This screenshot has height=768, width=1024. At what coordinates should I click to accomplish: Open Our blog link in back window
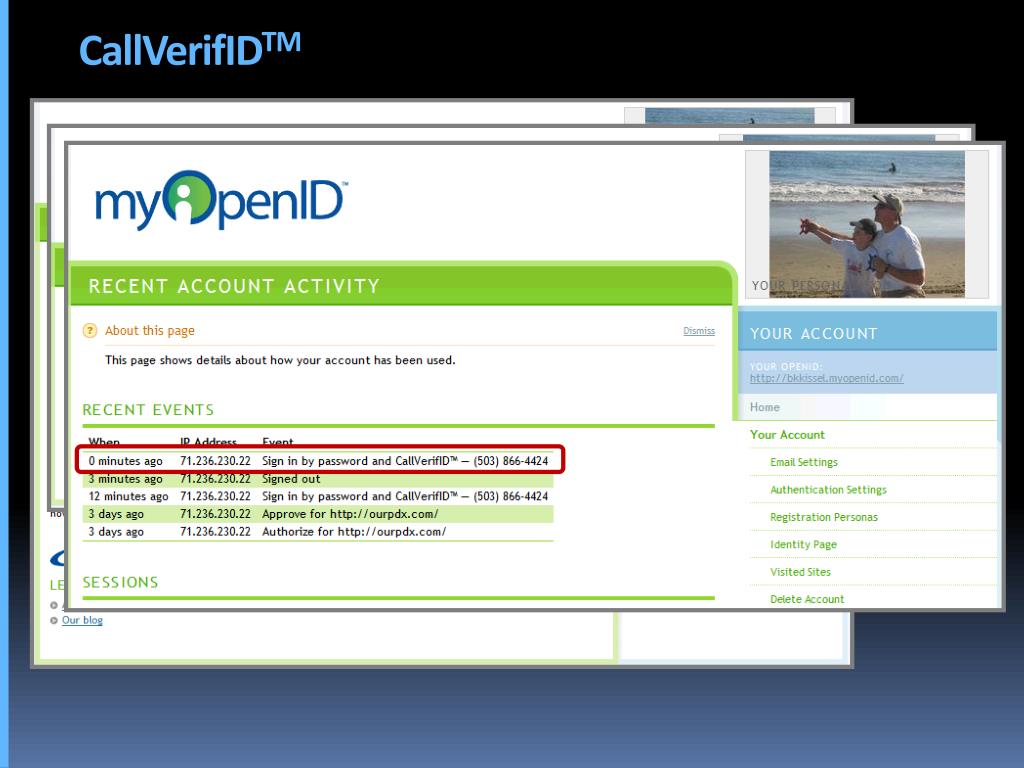click(82, 620)
